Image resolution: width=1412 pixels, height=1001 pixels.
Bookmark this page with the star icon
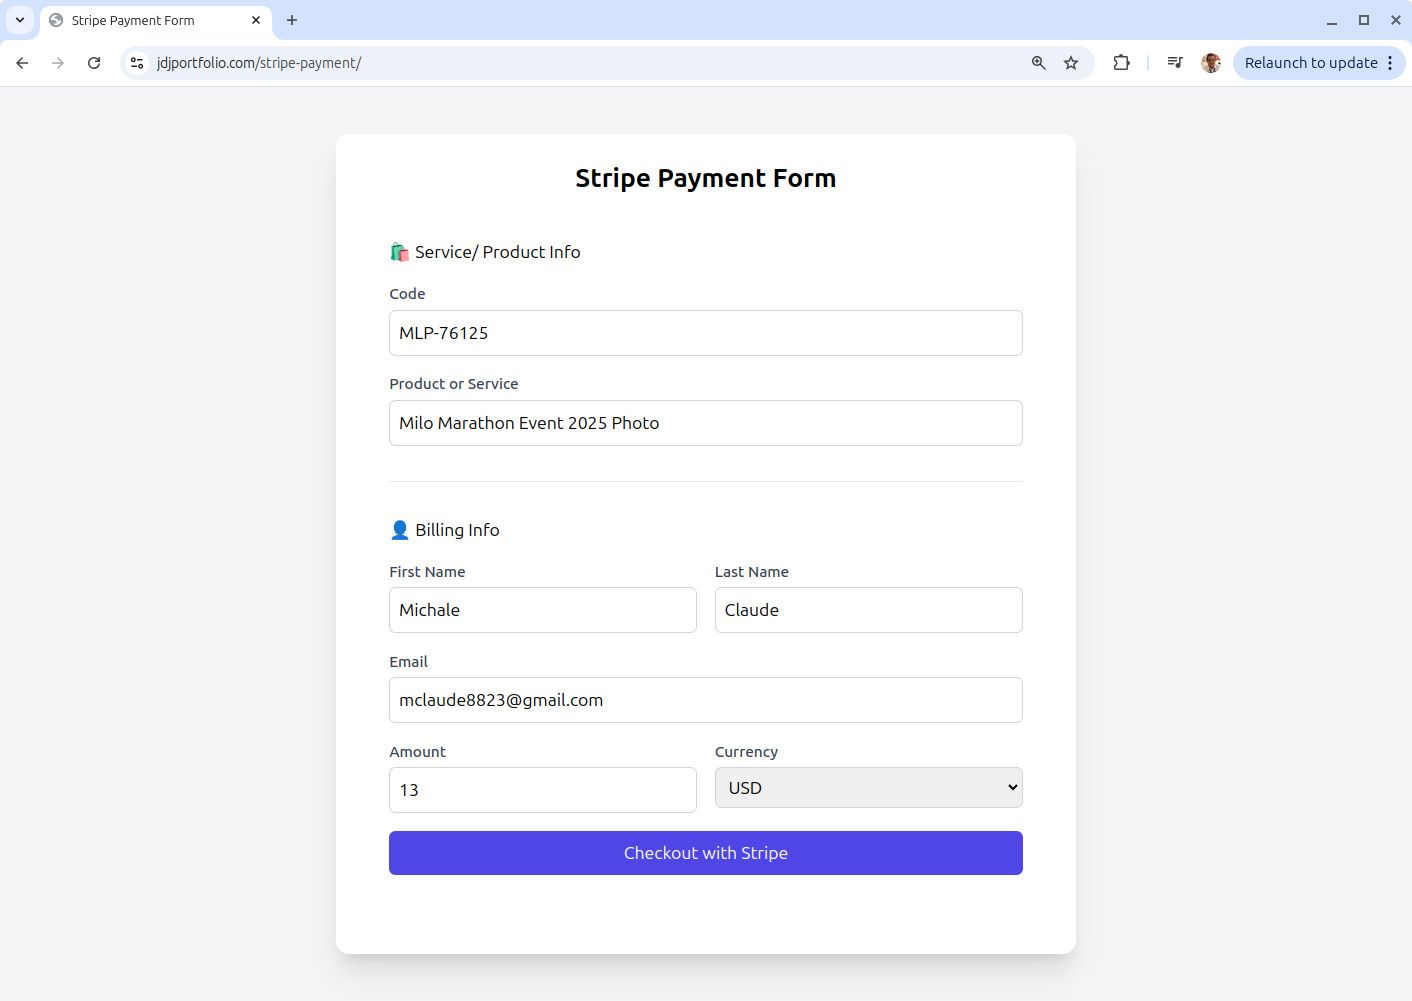pyautogui.click(x=1071, y=63)
